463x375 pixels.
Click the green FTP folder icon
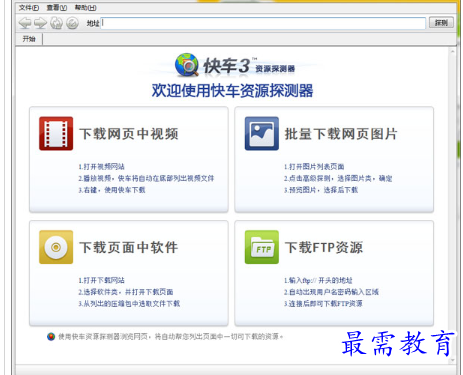tap(262, 247)
